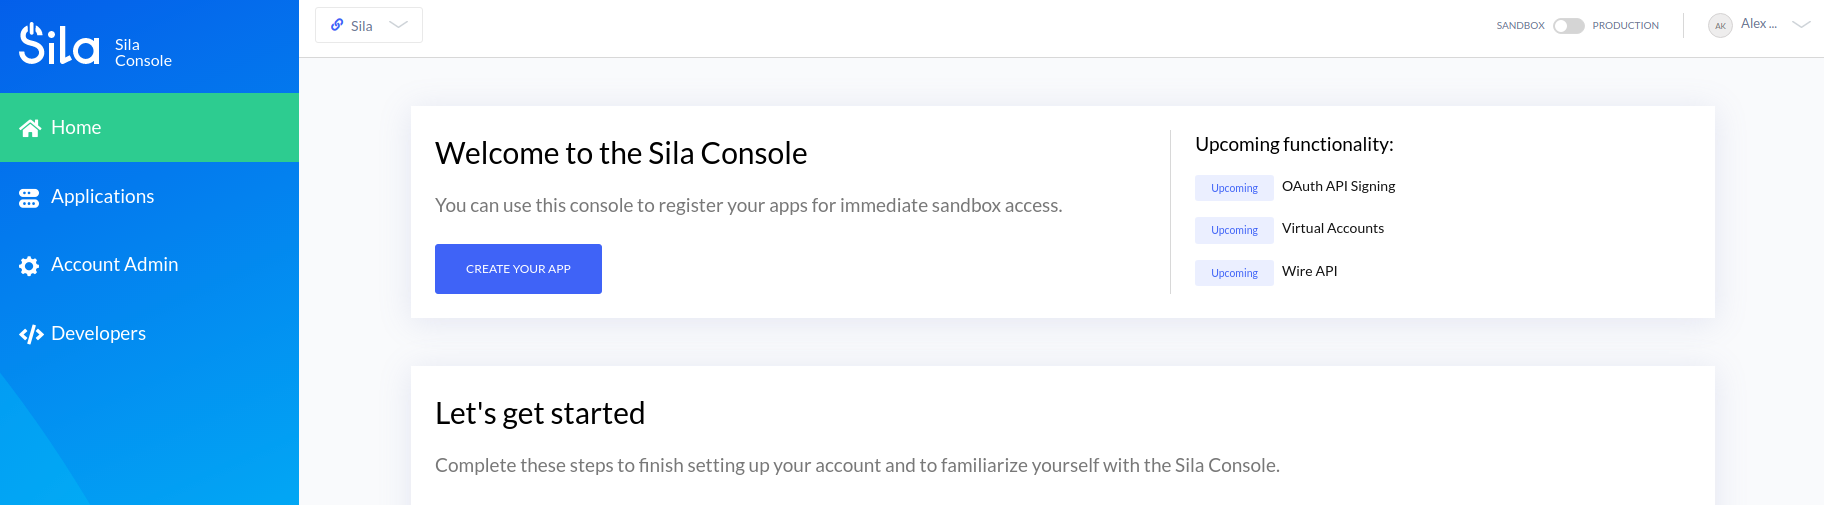Click the Sandbox label near the toggle
The height and width of the screenshot is (505, 1824).
tap(1520, 26)
